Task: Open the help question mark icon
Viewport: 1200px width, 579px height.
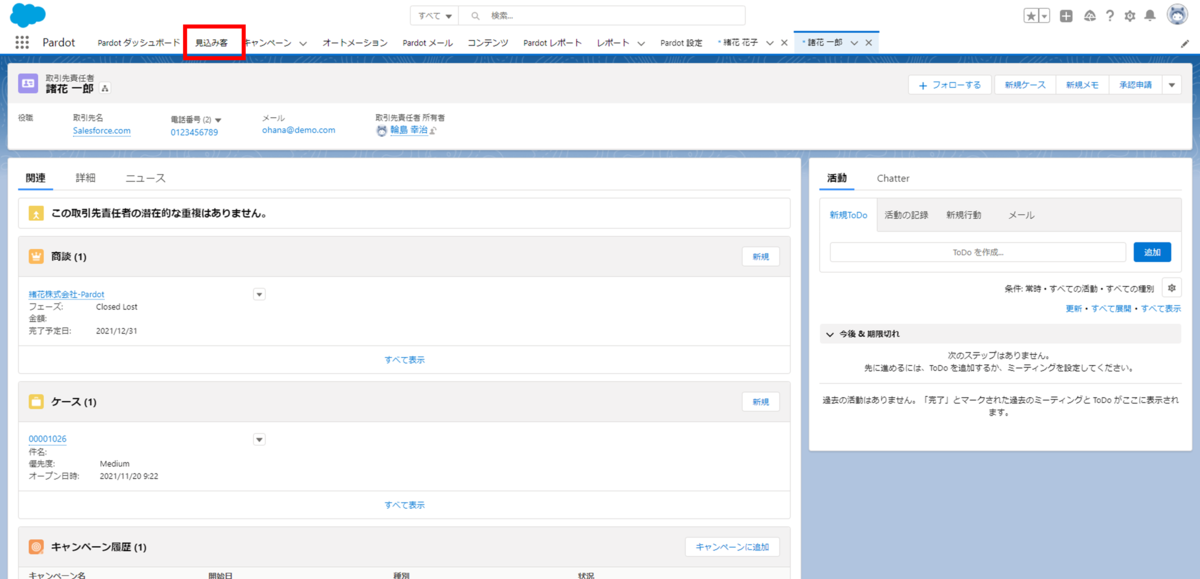Action: (x=1110, y=16)
